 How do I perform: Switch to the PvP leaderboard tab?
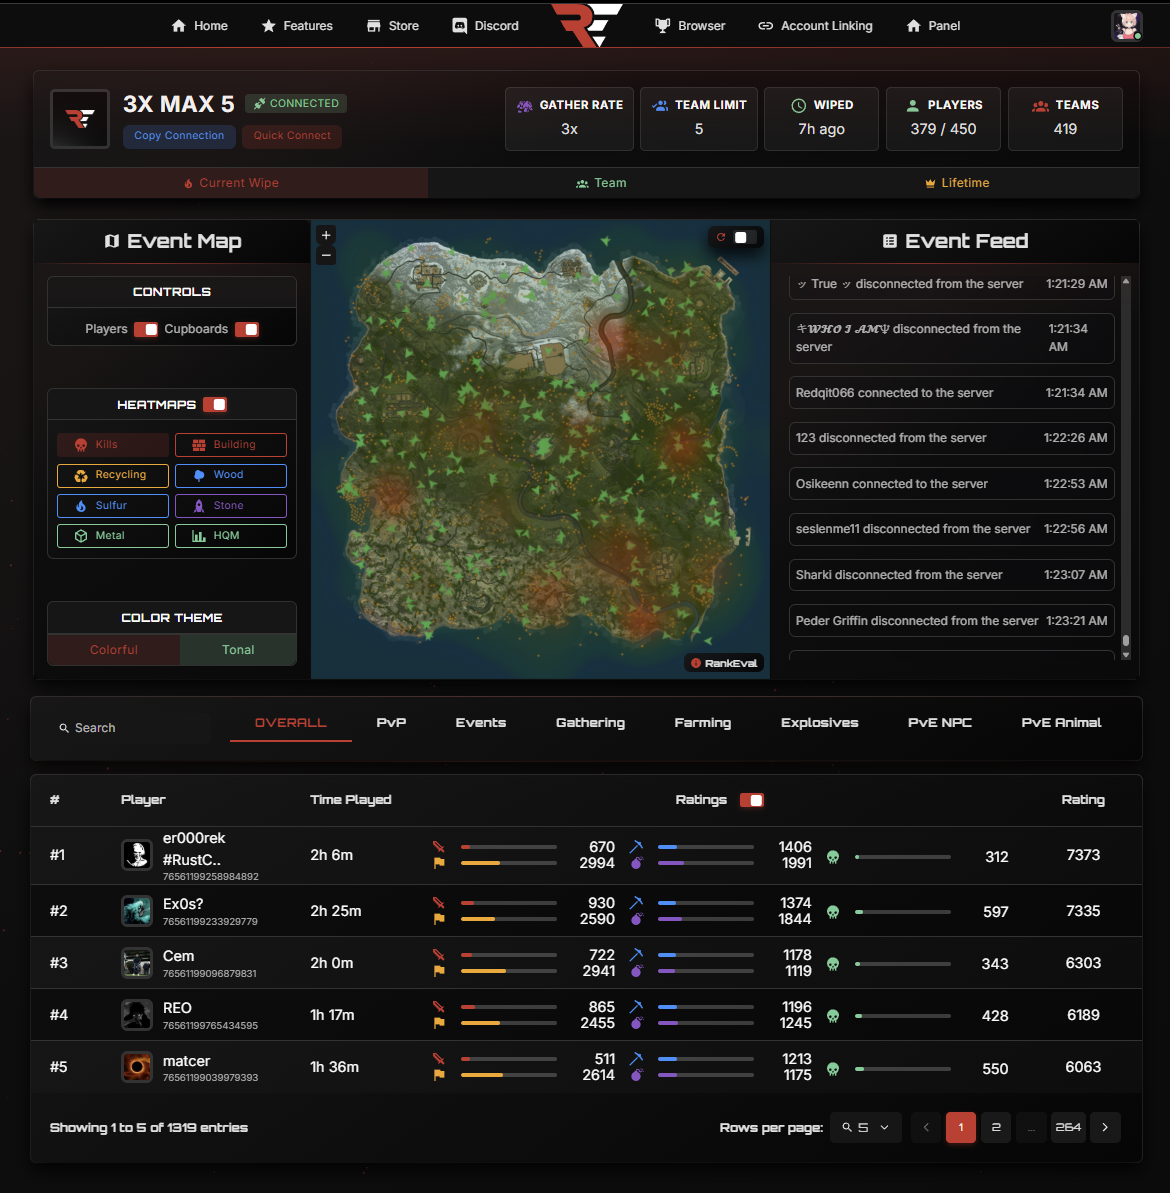(x=391, y=723)
